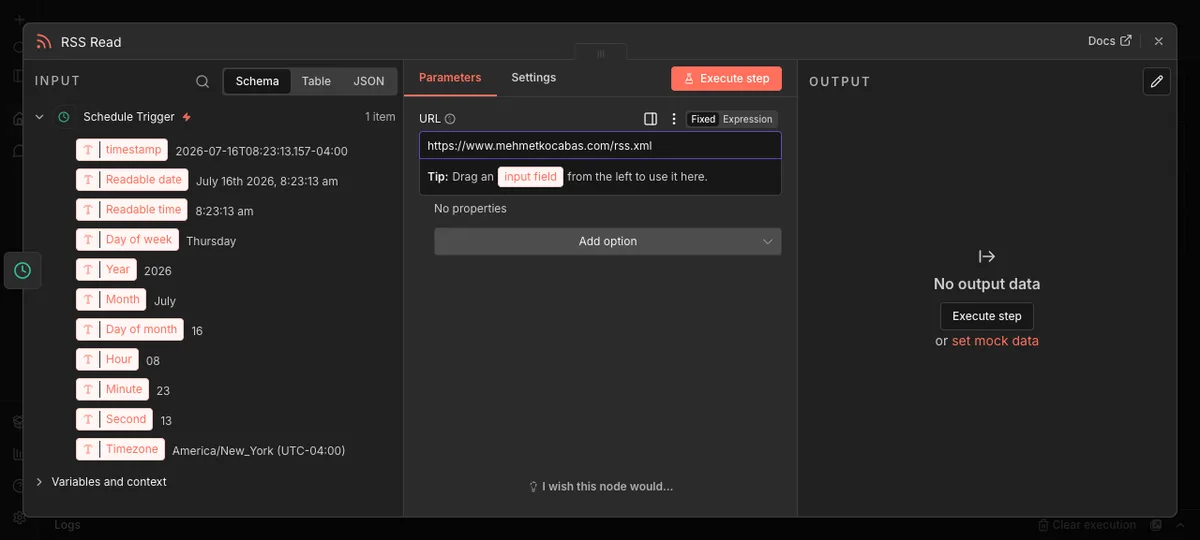
Task: Select the Table input view
Action: click(x=316, y=81)
